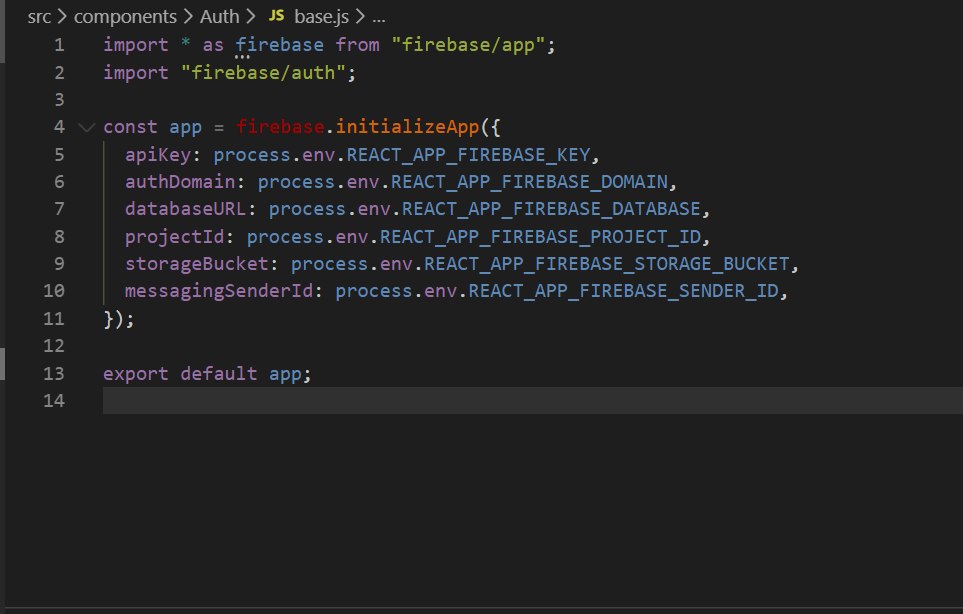Viewport: 963px width, 614px height.
Task: Place cursor on the empty line 14
Action: pyautogui.click(x=532, y=400)
